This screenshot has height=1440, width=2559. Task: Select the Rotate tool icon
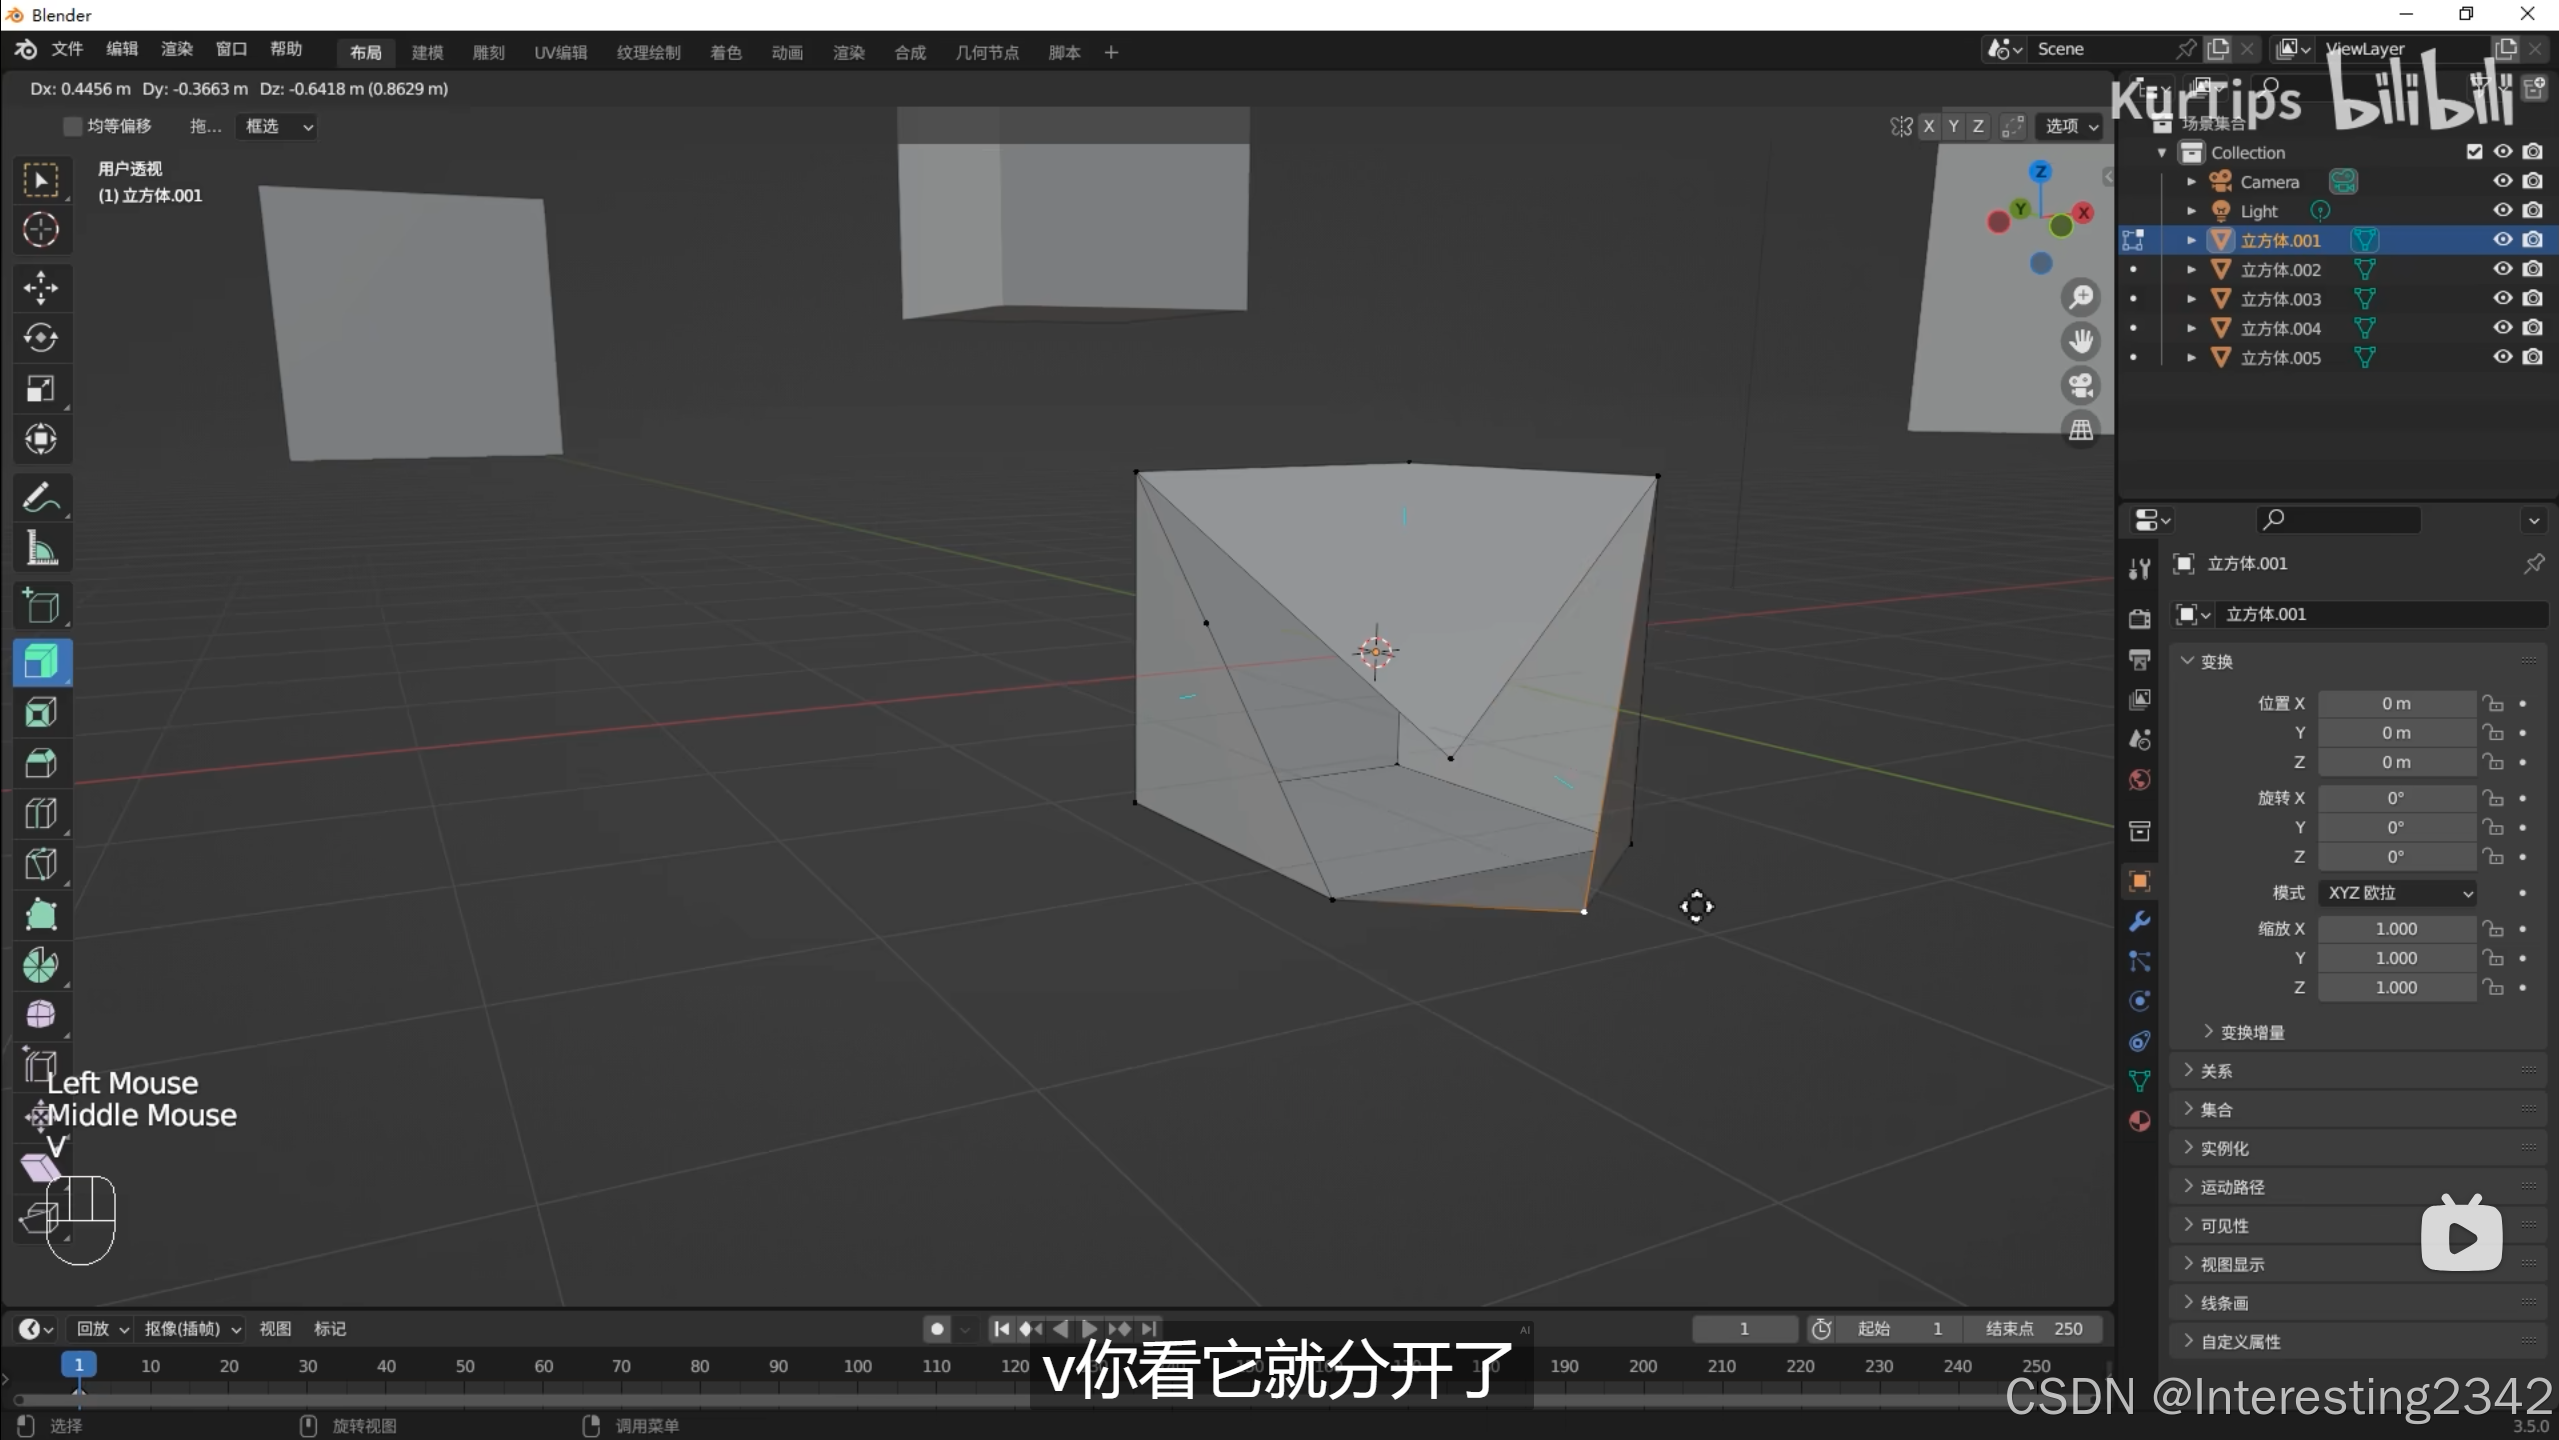[41, 338]
